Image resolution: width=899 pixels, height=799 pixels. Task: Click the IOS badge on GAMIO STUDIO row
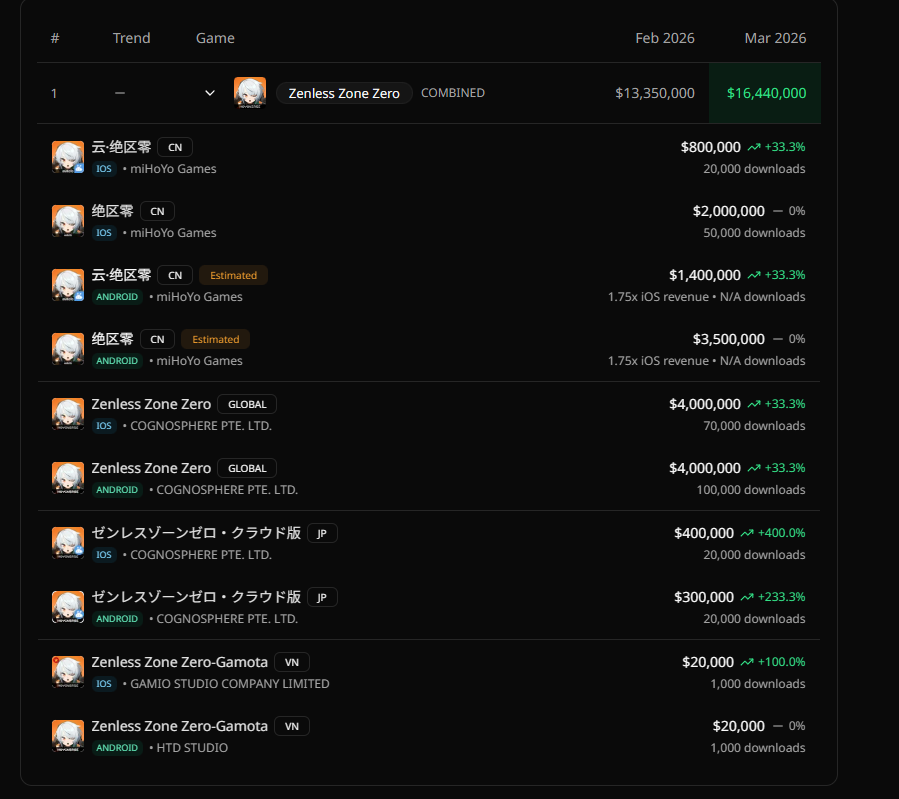104,684
